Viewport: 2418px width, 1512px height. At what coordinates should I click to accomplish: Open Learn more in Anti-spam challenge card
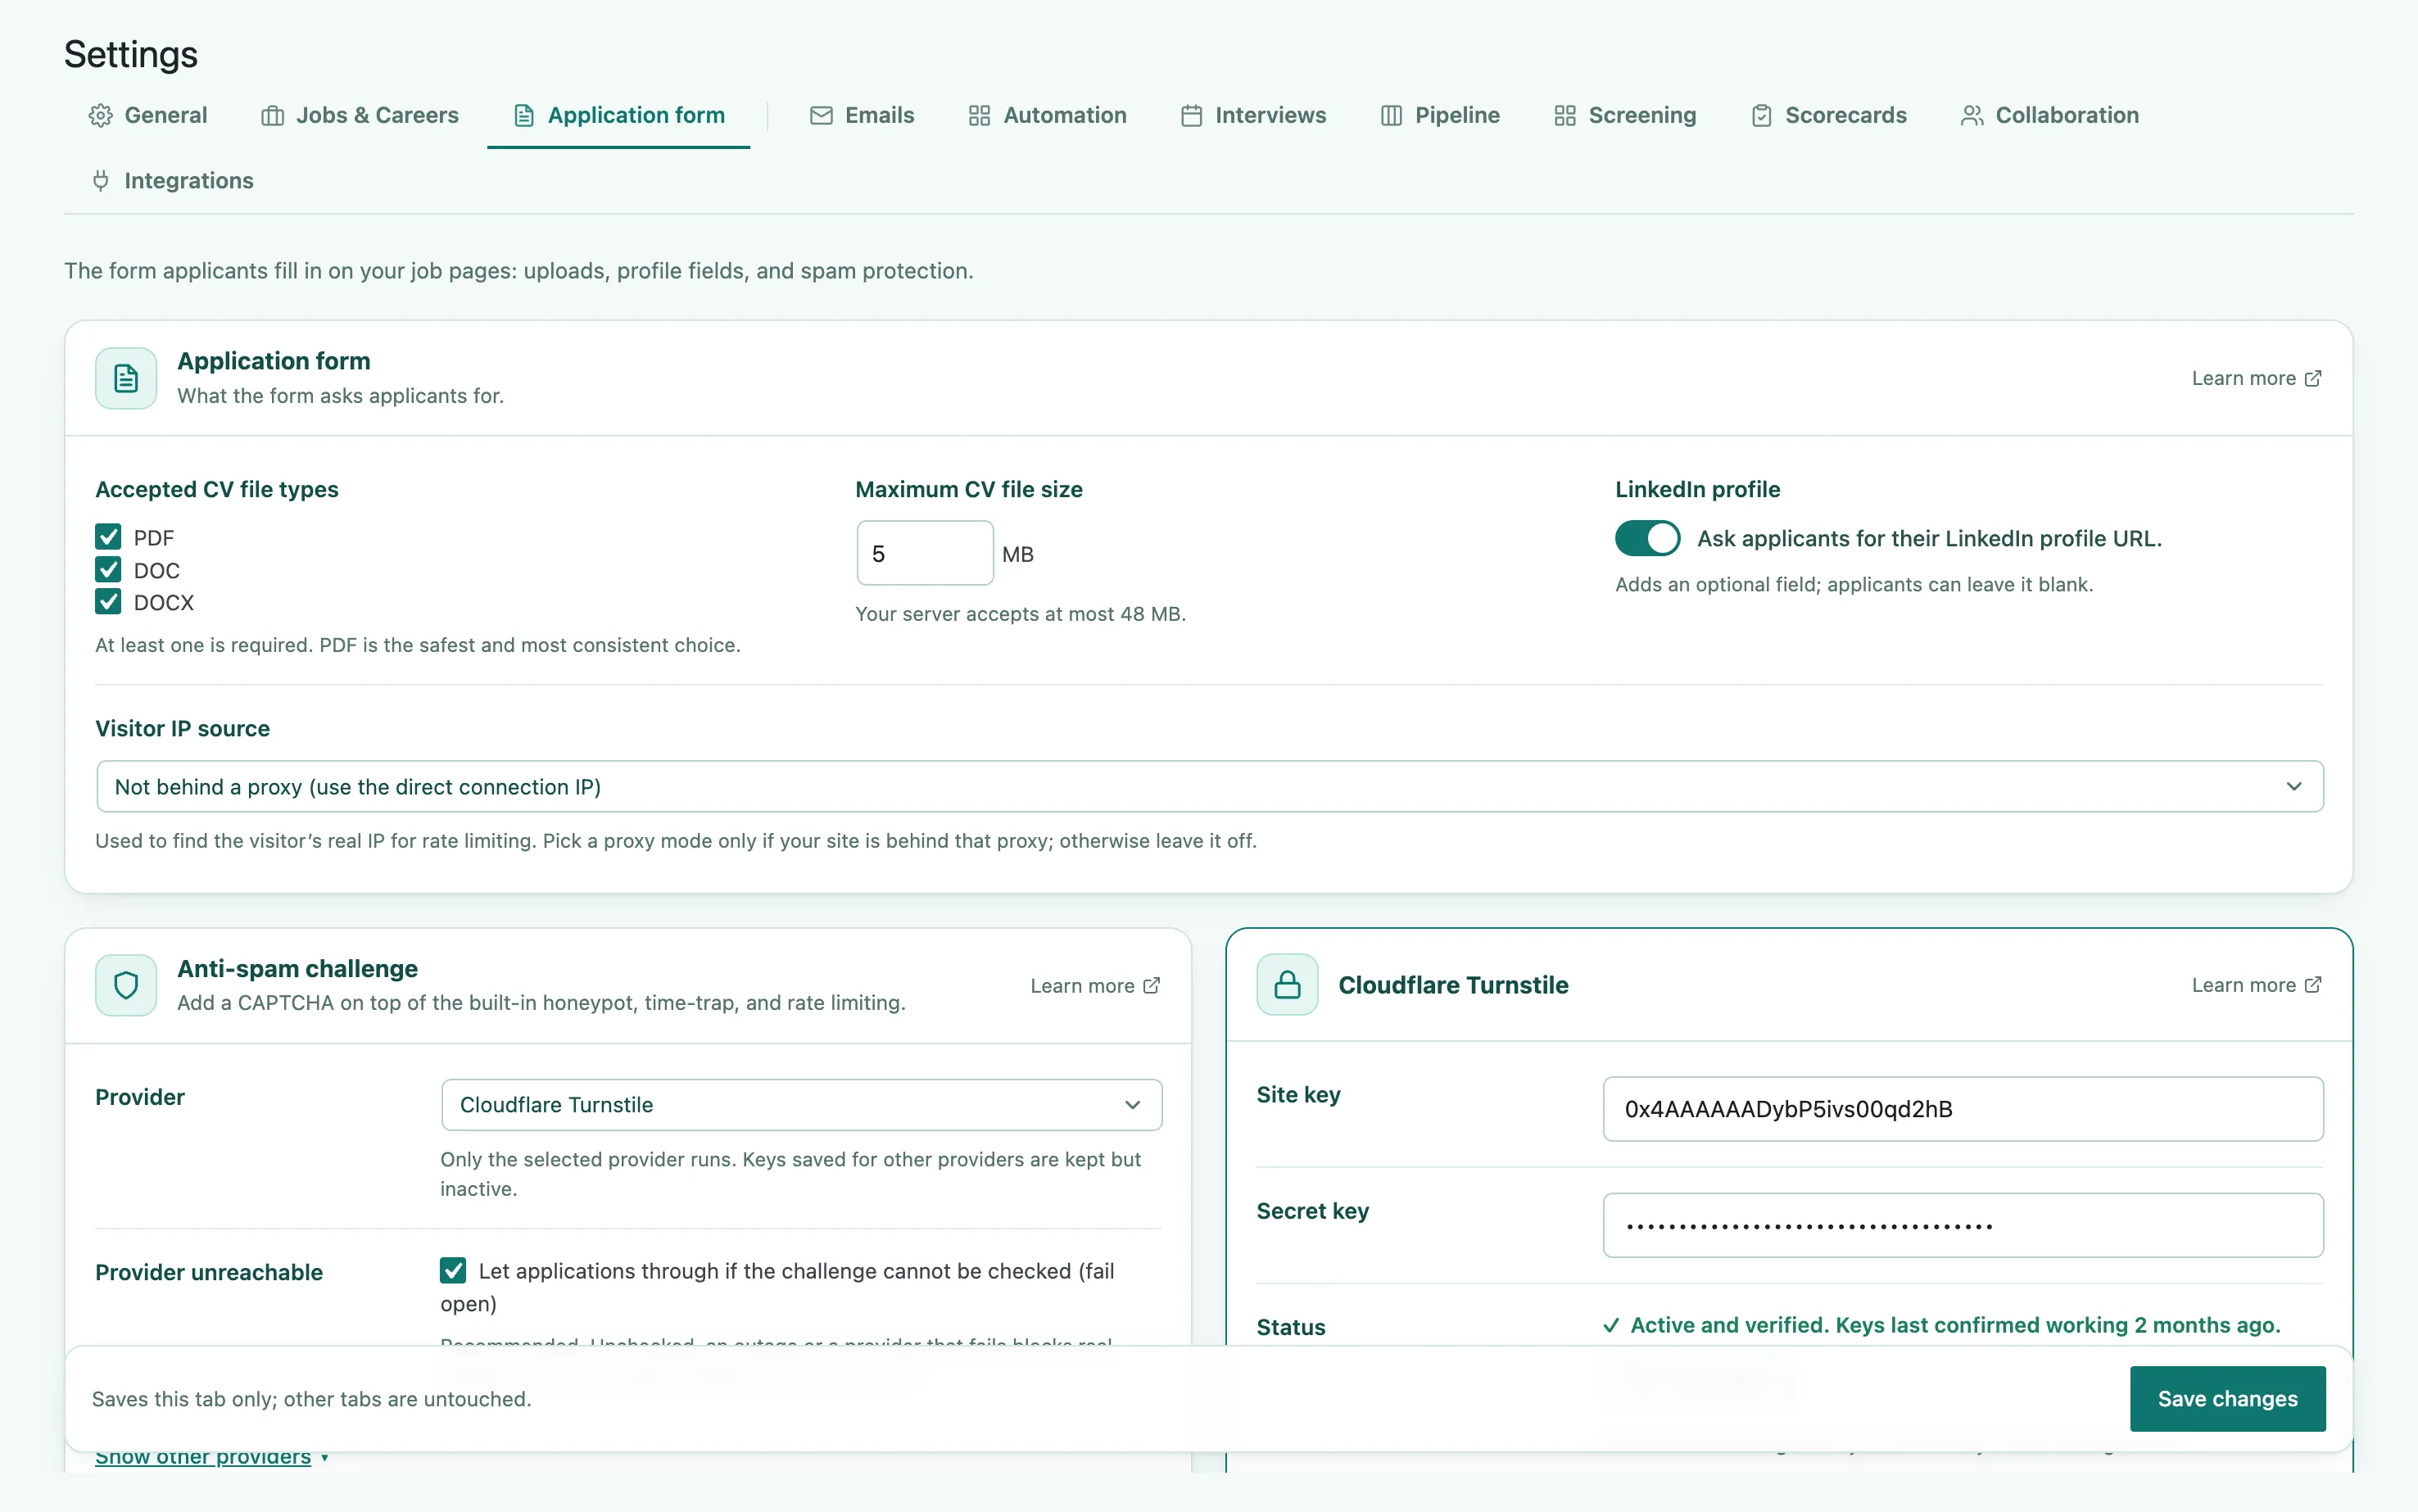[x=1095, y=985]
